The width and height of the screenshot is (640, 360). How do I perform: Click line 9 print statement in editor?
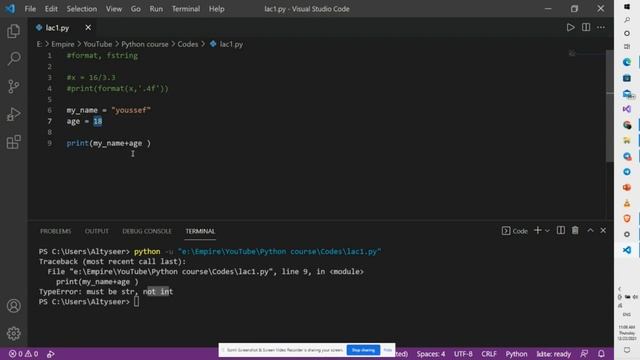click(x=109, y=143)
